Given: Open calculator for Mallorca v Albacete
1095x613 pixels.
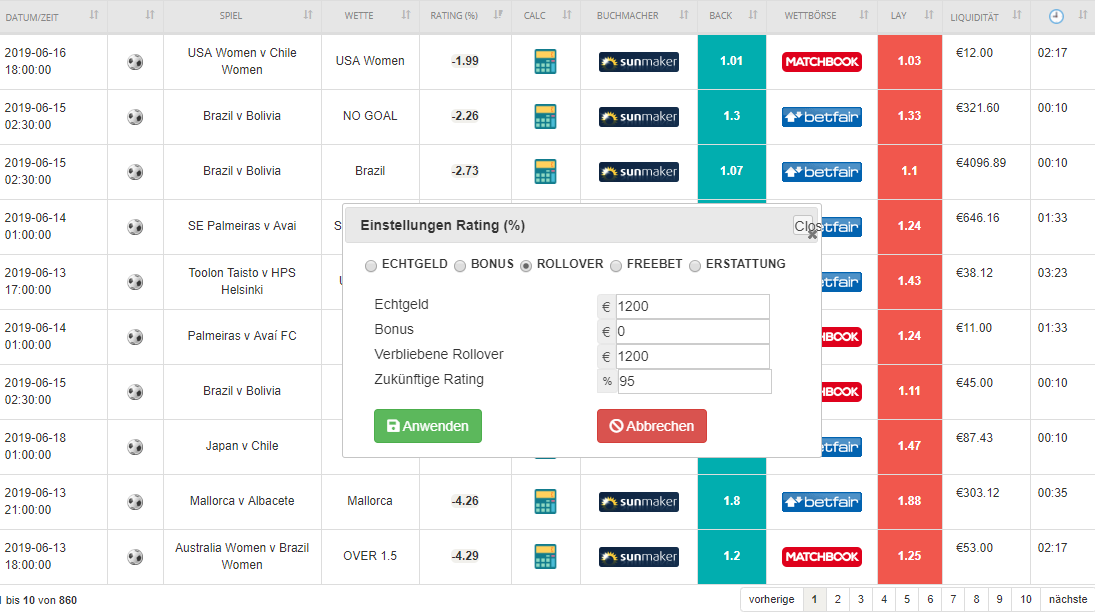Looking at the screenshot, I should 545,501.
